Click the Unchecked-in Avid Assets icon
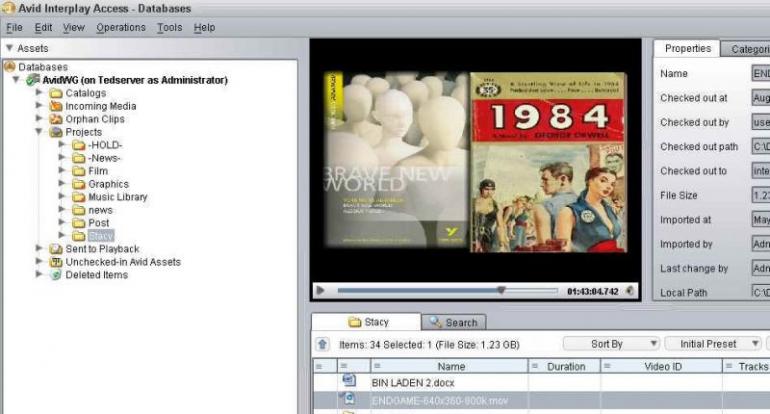 (56, 262)
